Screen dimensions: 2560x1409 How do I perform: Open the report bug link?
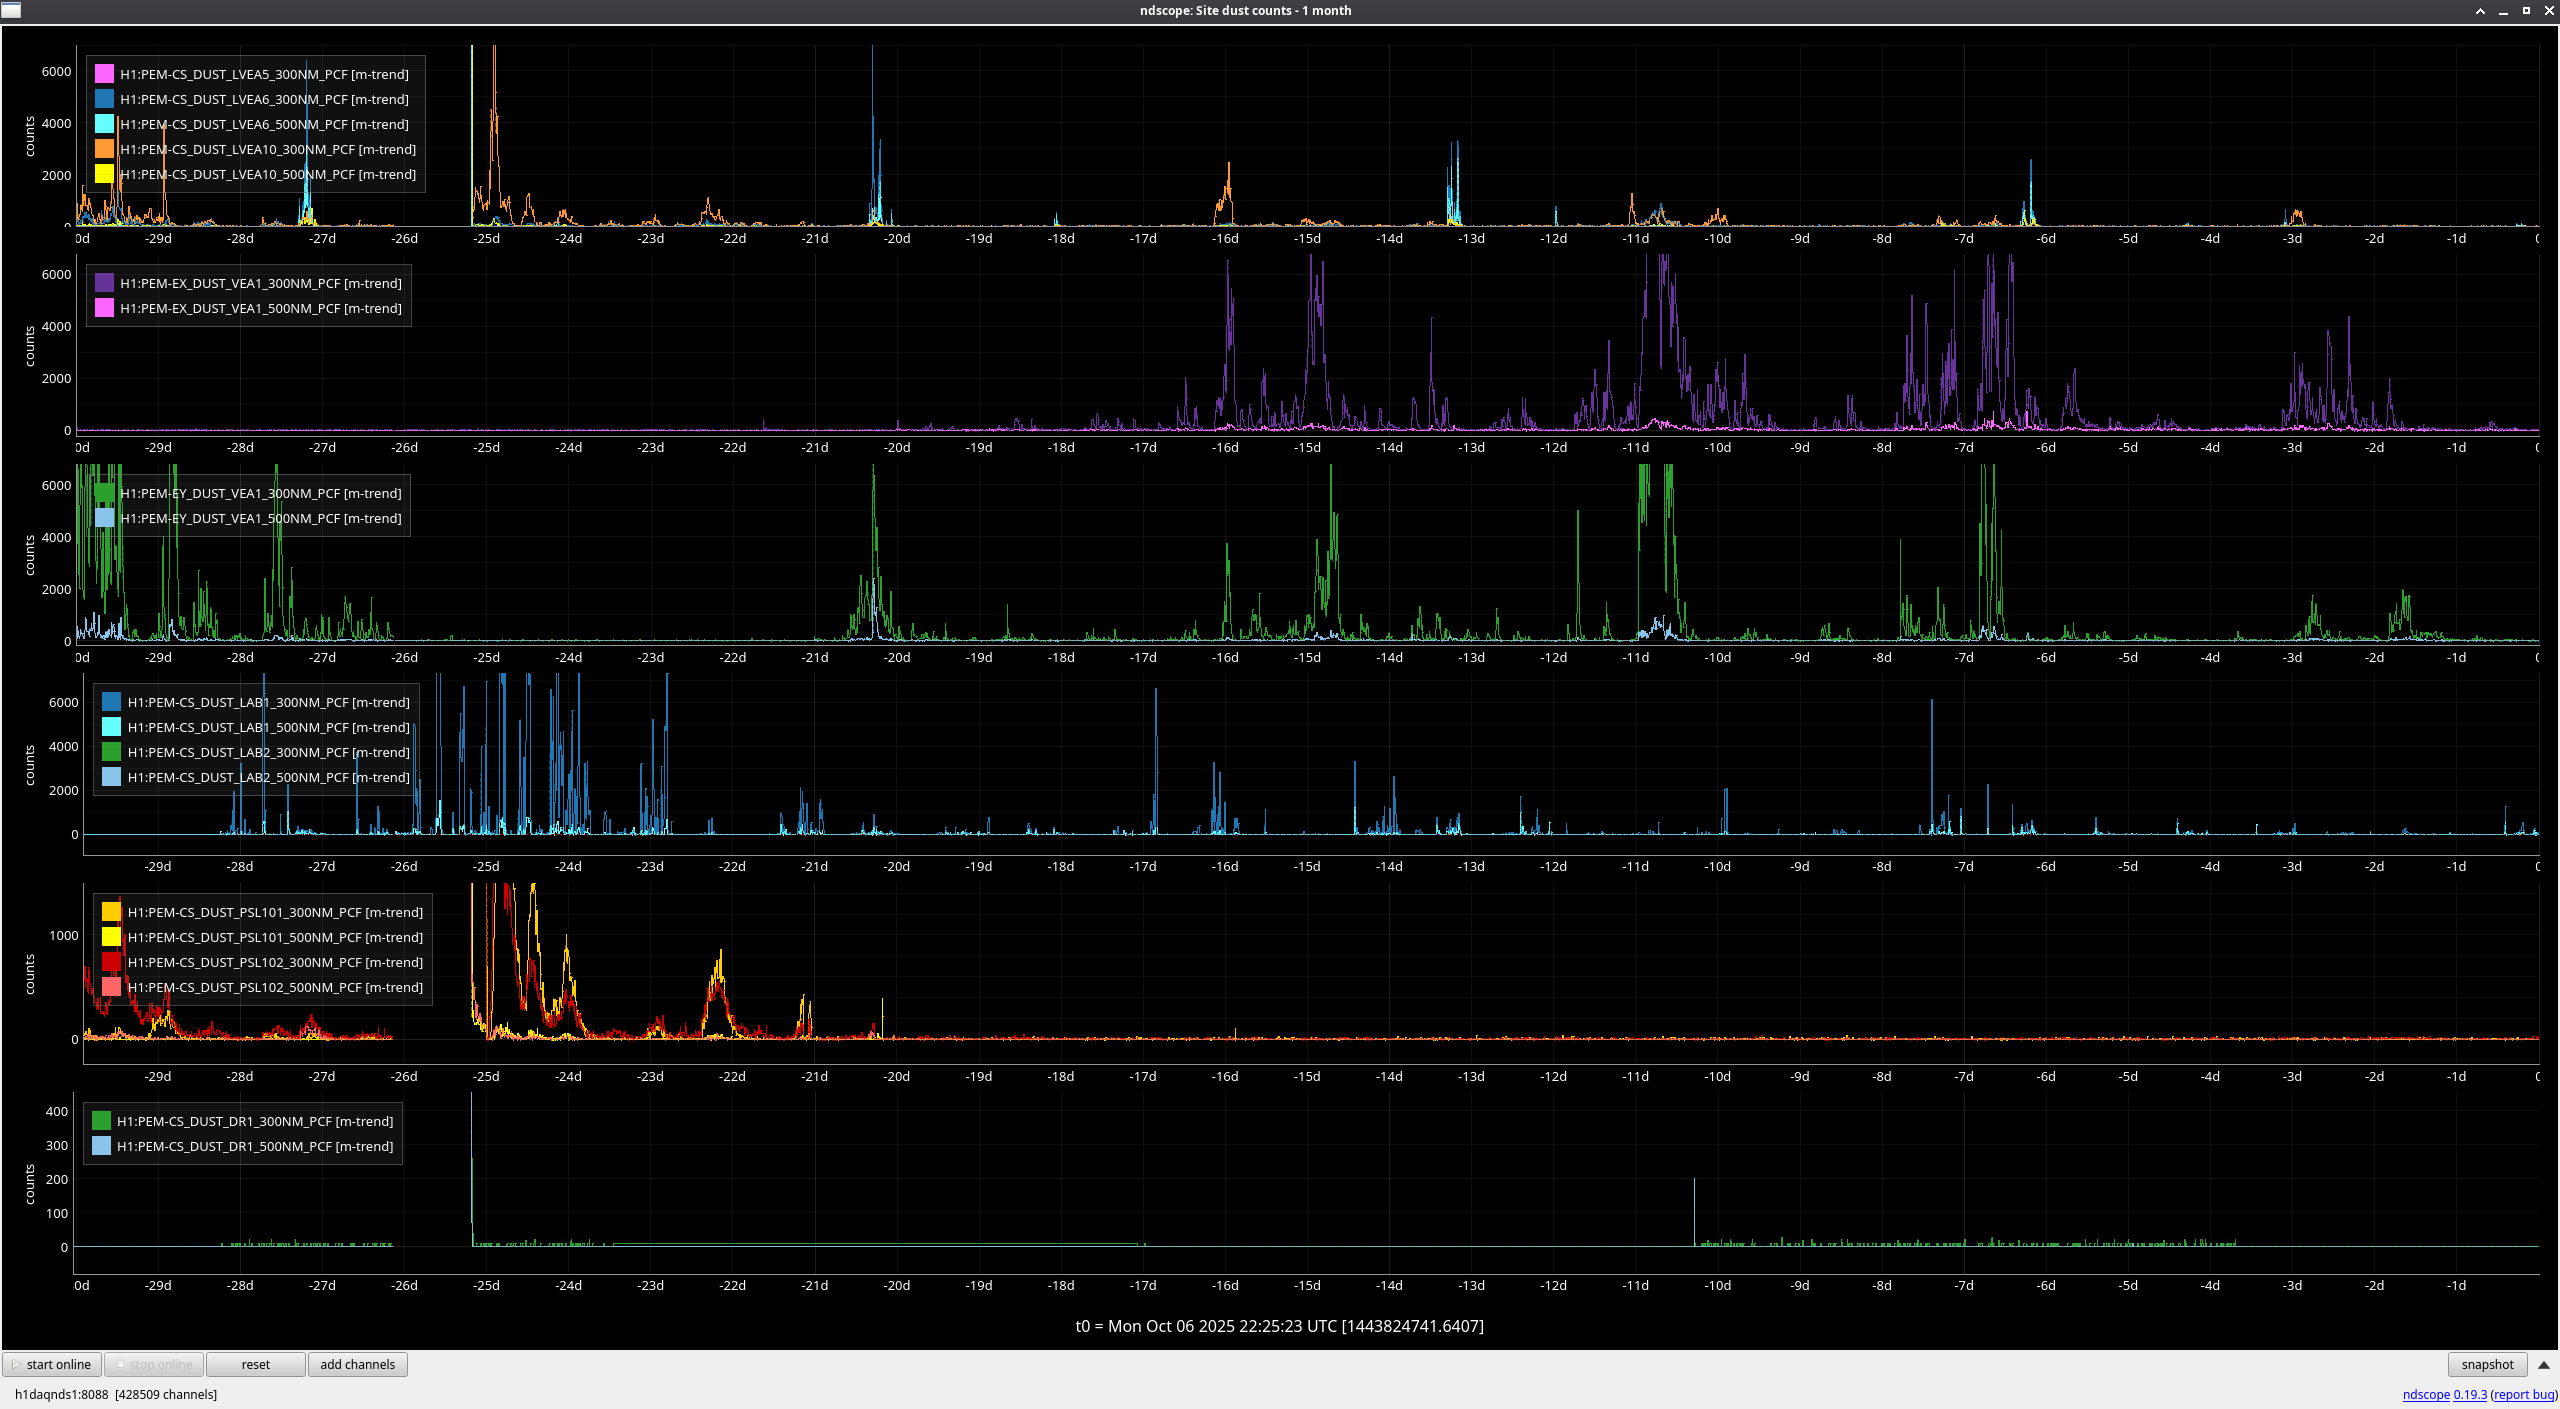click(2523, 1394)
